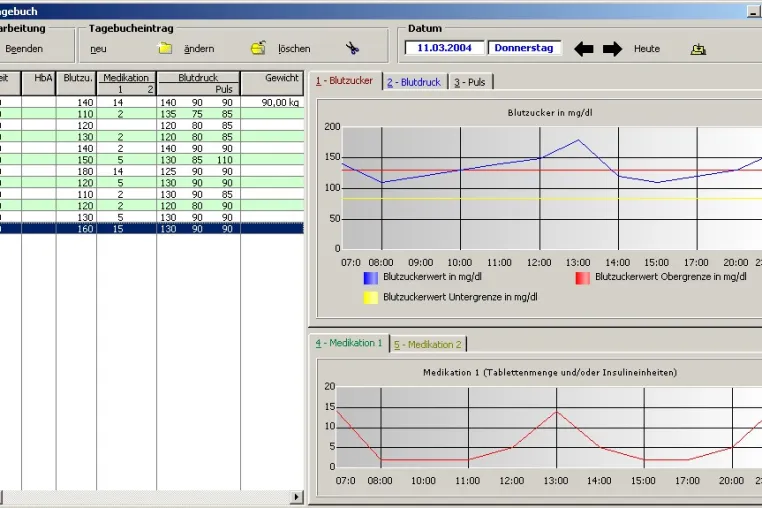762x508 pixels.
Task: Open the 2 - Blutdruck tab
Action: click(x=414, y=82)
